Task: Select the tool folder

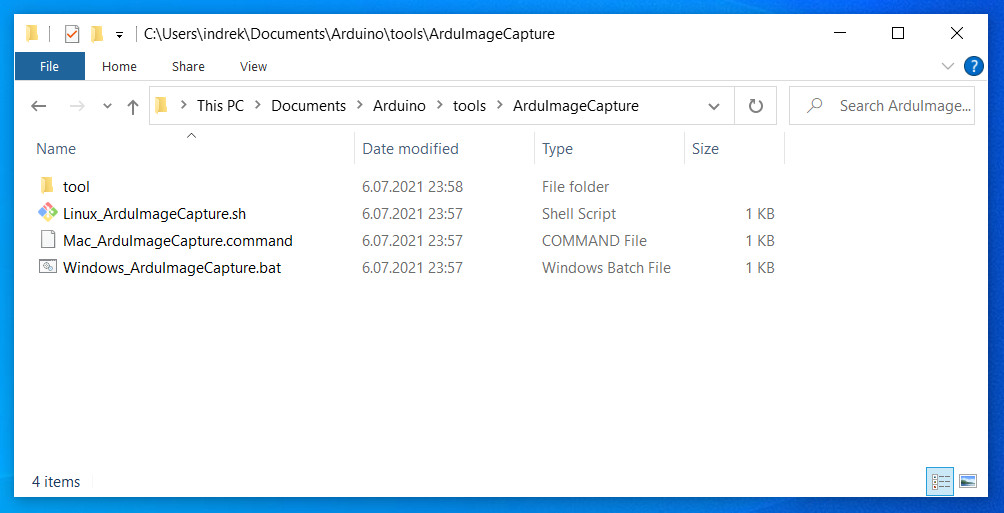Action: (x=76, y=187)
